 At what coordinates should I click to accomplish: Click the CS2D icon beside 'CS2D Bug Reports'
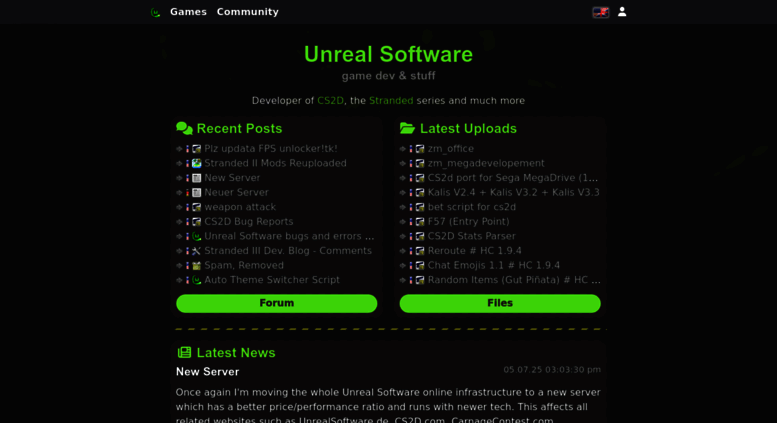(x=197, y=221)
